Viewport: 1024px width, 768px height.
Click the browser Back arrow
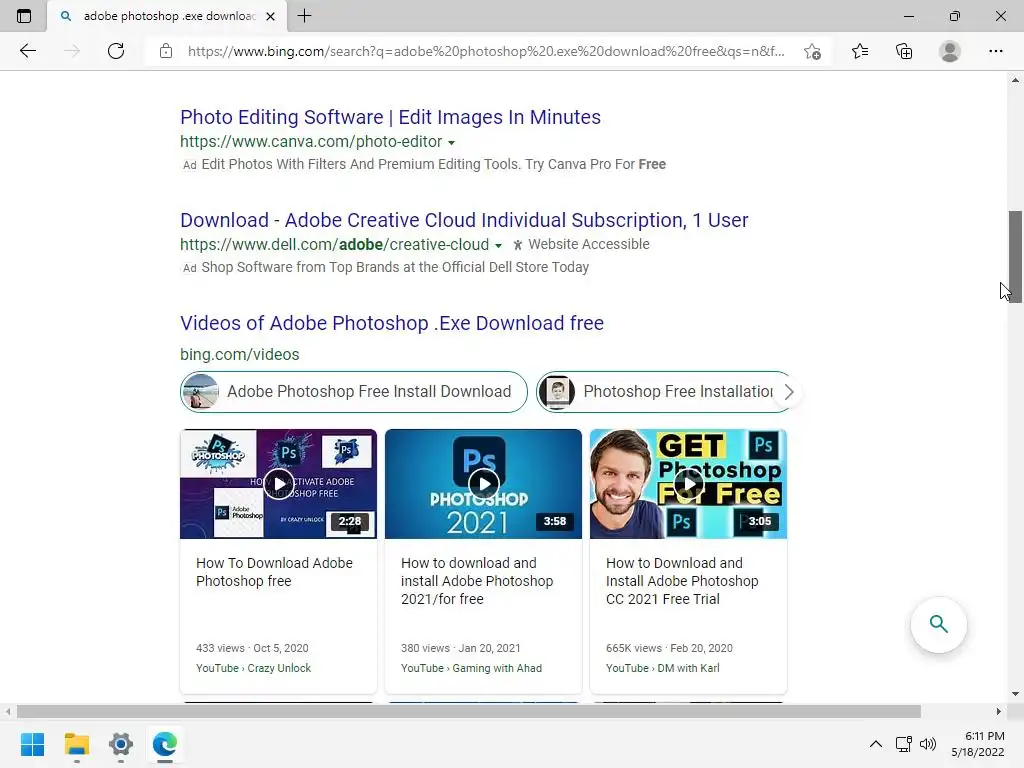27,51
